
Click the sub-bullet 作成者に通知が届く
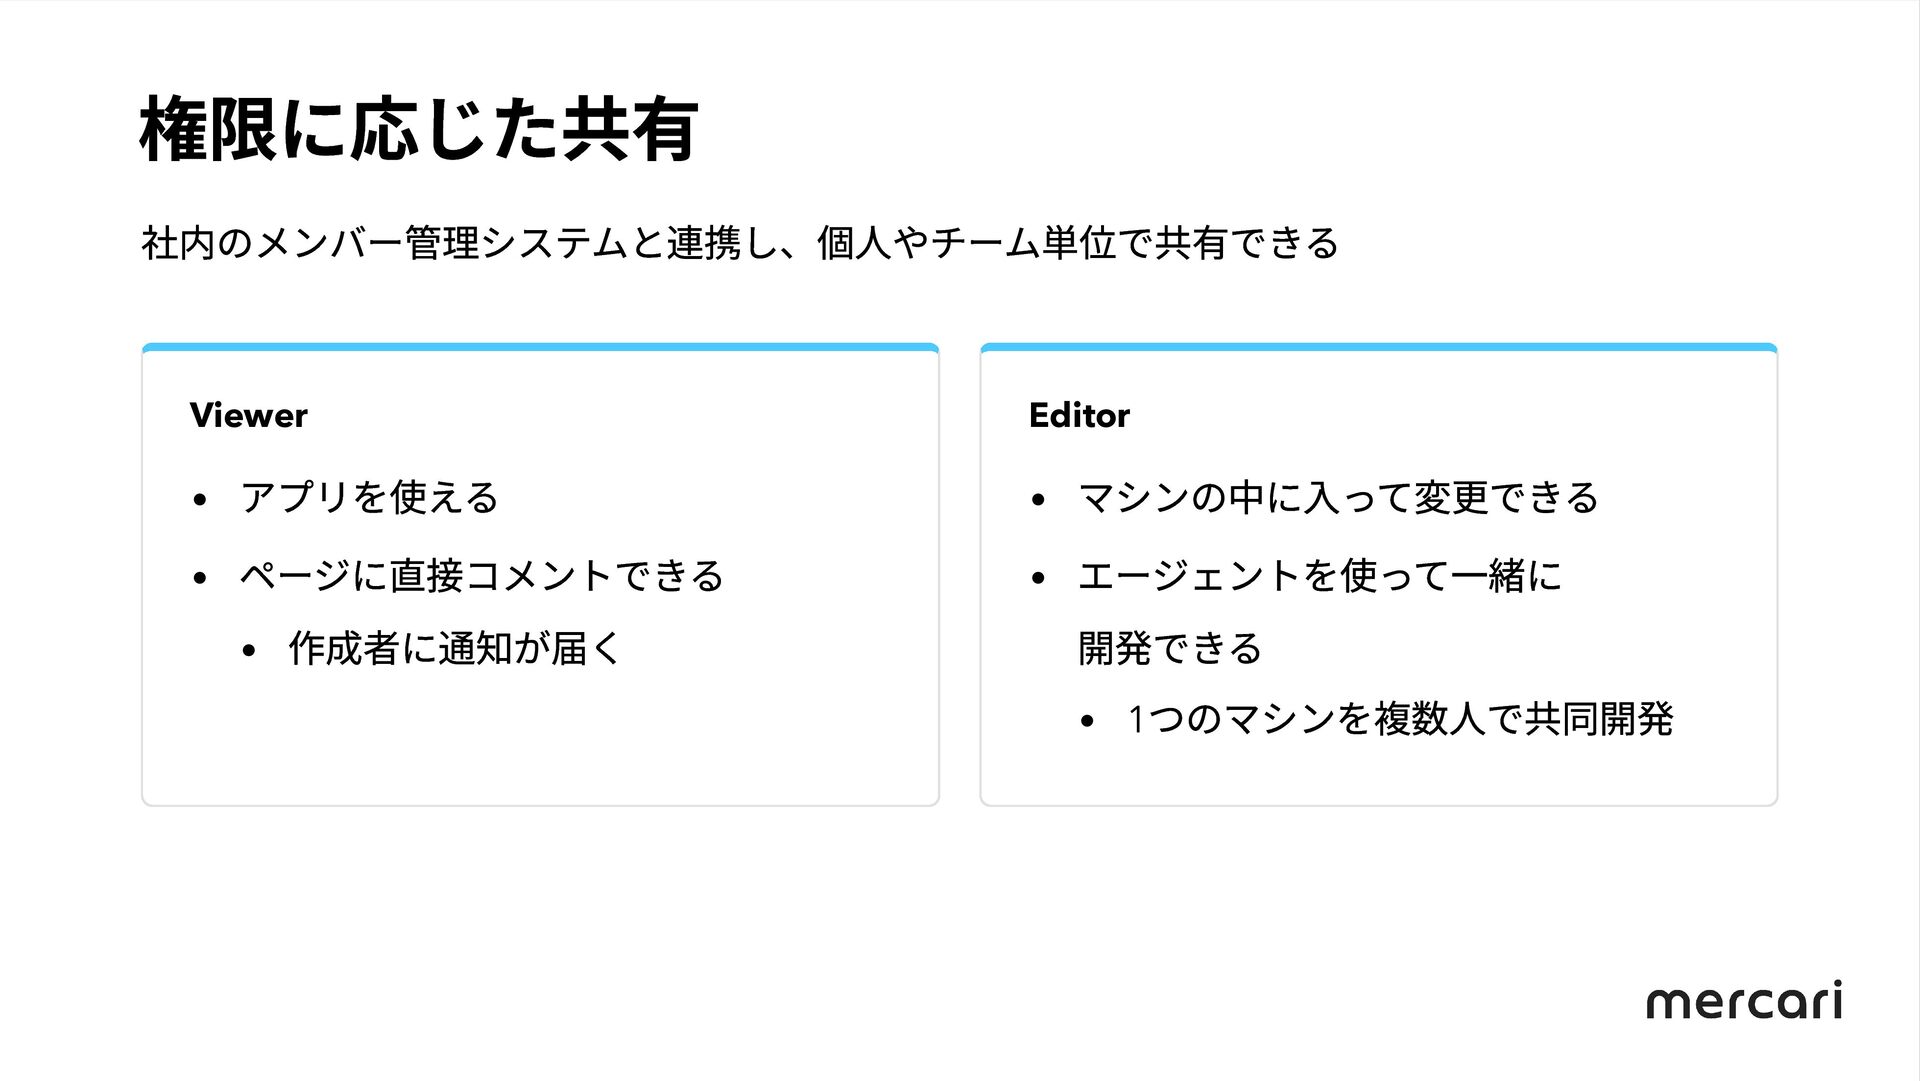coord(455,649)
